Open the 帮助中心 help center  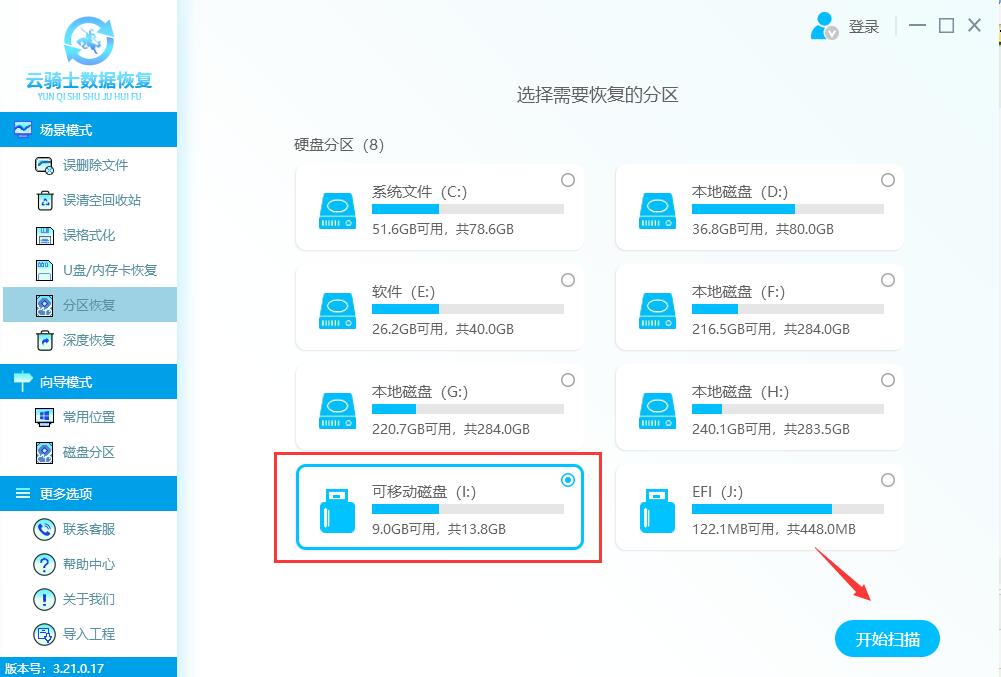tap(89, 565)
